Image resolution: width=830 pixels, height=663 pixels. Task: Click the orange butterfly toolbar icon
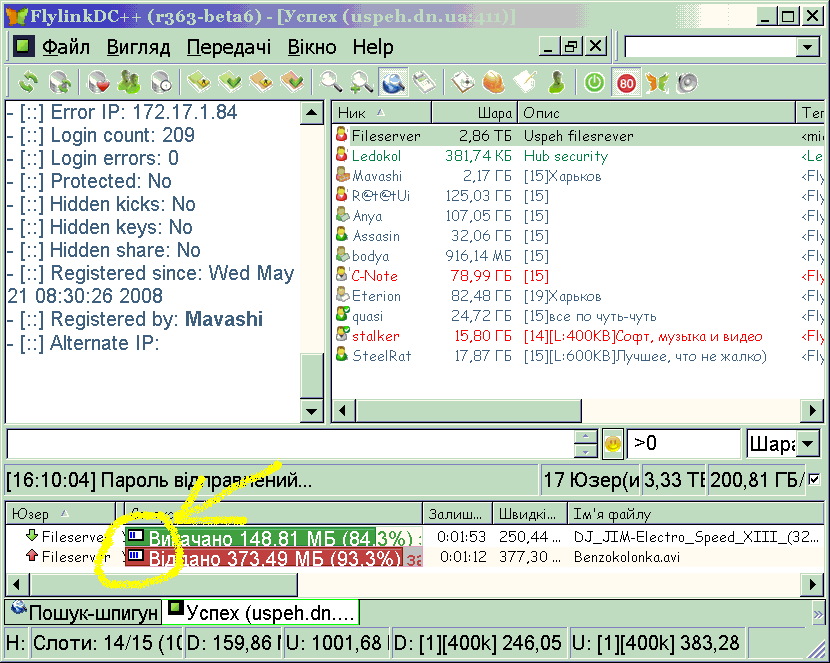point(656,82)
